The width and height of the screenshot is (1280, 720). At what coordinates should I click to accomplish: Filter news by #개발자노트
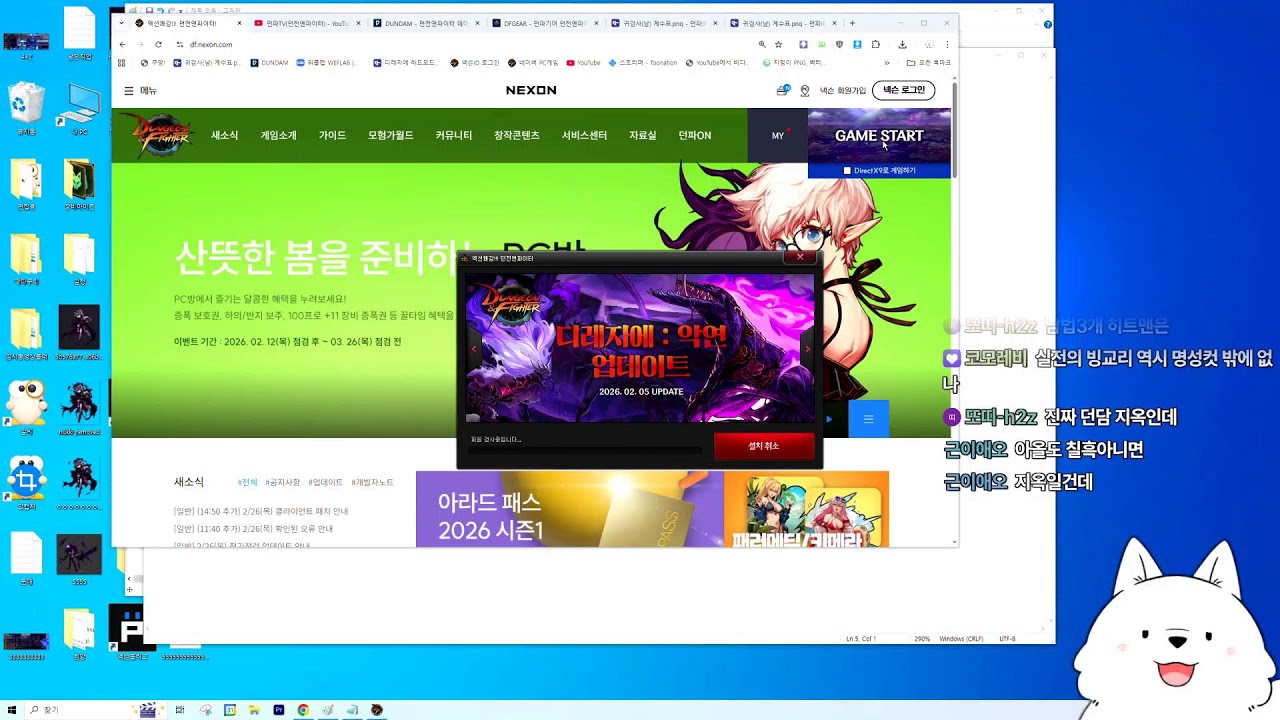click(372, 483)
